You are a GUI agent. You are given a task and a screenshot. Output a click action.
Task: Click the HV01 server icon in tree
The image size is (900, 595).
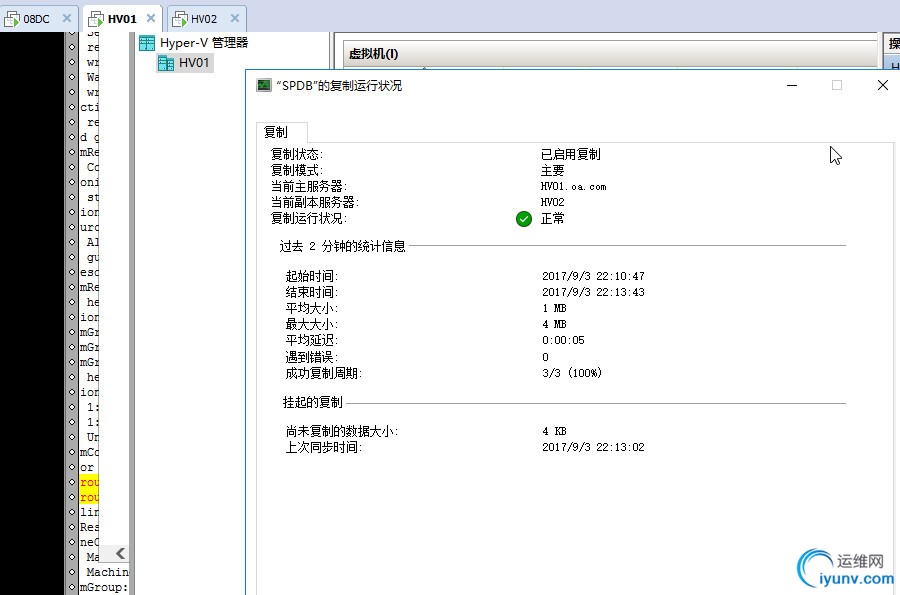(x=166, y=63)
